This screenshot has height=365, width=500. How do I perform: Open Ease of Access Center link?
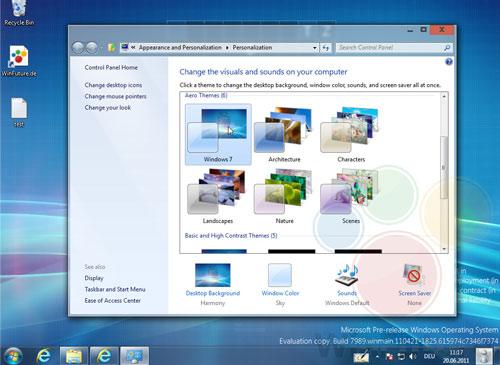coord(113,300)
